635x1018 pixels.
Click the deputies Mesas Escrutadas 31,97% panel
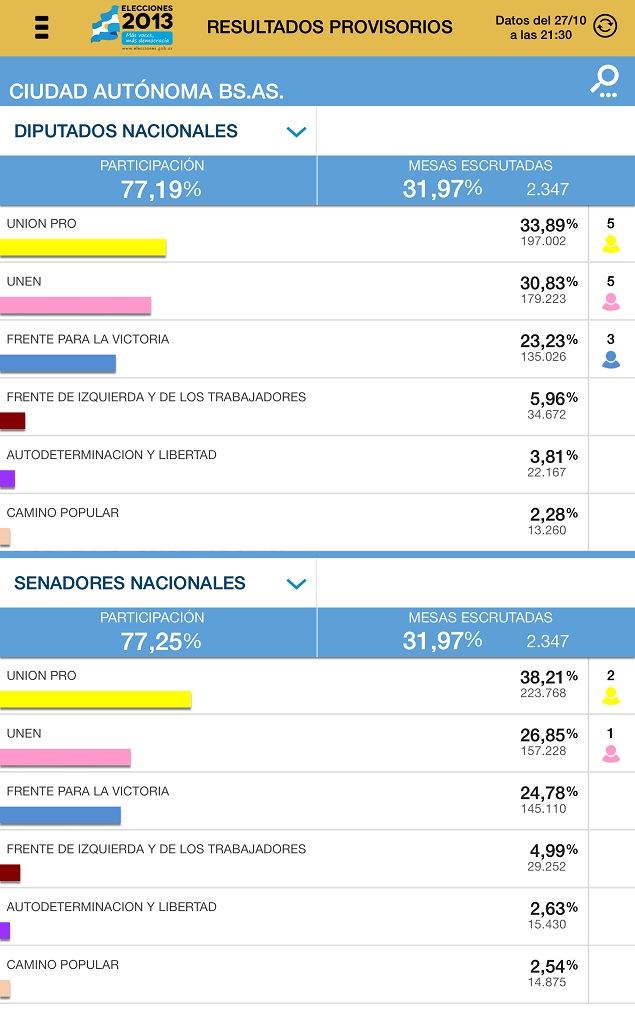(476, 180)
